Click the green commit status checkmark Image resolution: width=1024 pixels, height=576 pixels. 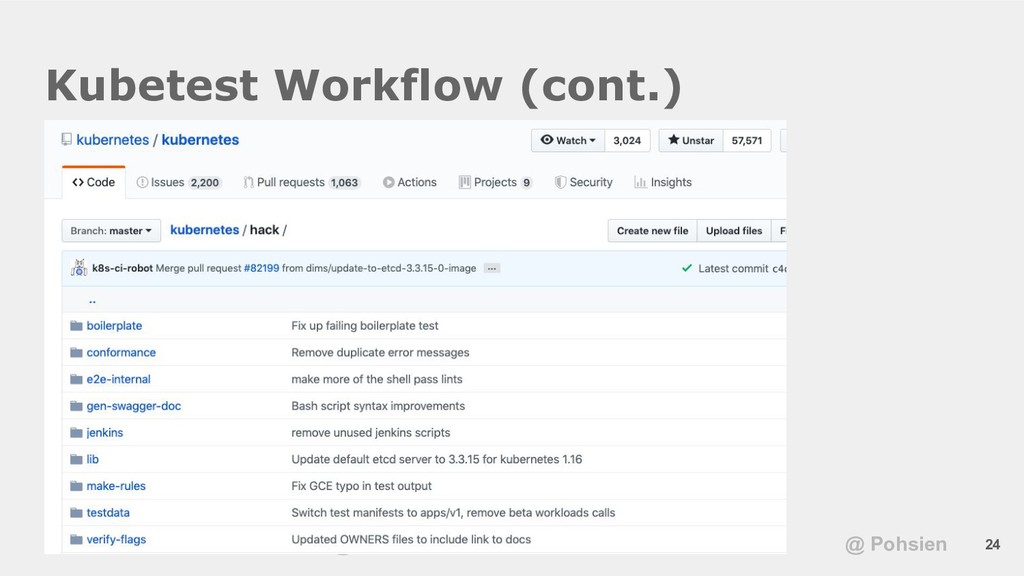click(x=686, y=268)
